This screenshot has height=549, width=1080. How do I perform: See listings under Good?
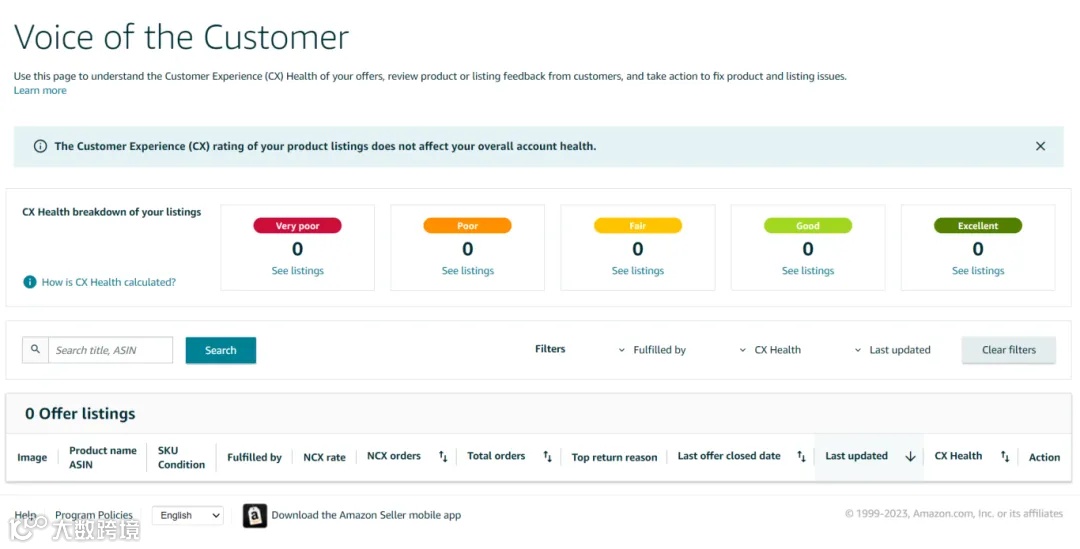coord(808,271)
